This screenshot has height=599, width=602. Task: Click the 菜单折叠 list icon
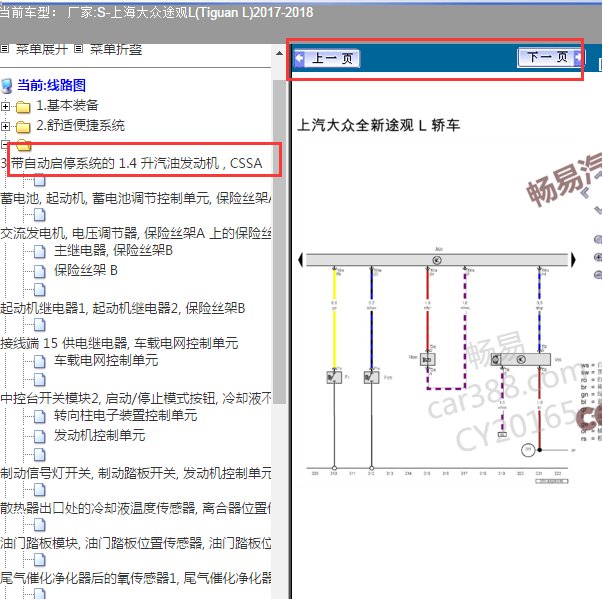pos(78,49)
